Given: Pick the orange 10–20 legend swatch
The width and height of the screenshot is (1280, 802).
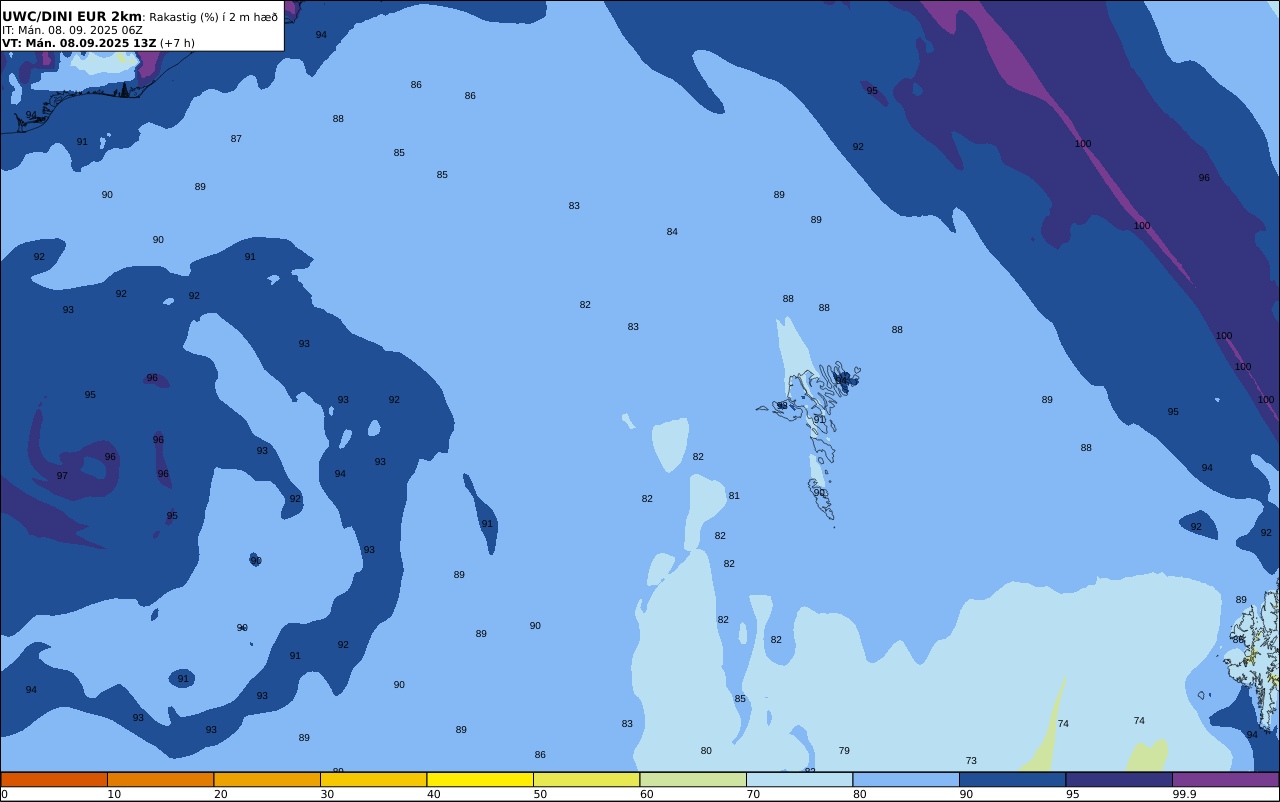Looking at the screenshot, I should 160,779.
